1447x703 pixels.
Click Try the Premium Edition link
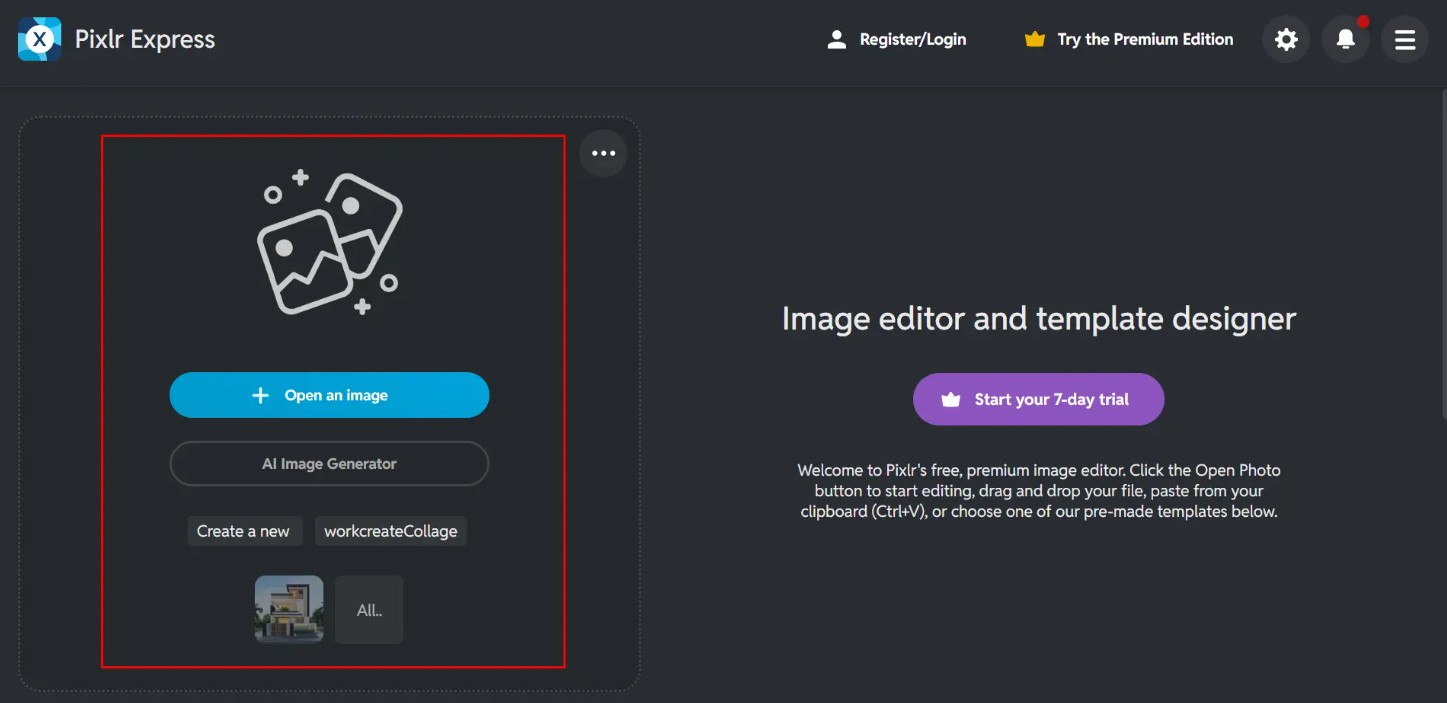[1145, 39]
